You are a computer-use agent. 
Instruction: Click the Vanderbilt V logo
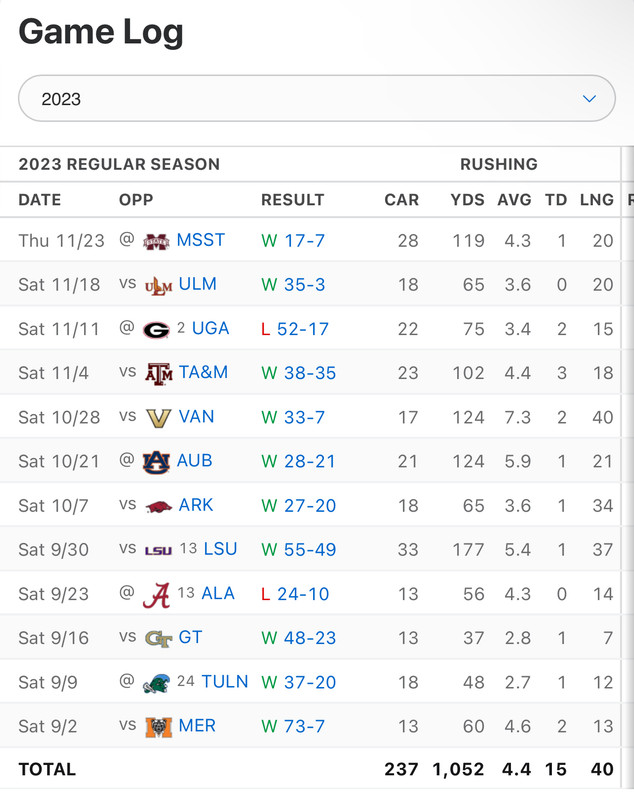(158, 417)
